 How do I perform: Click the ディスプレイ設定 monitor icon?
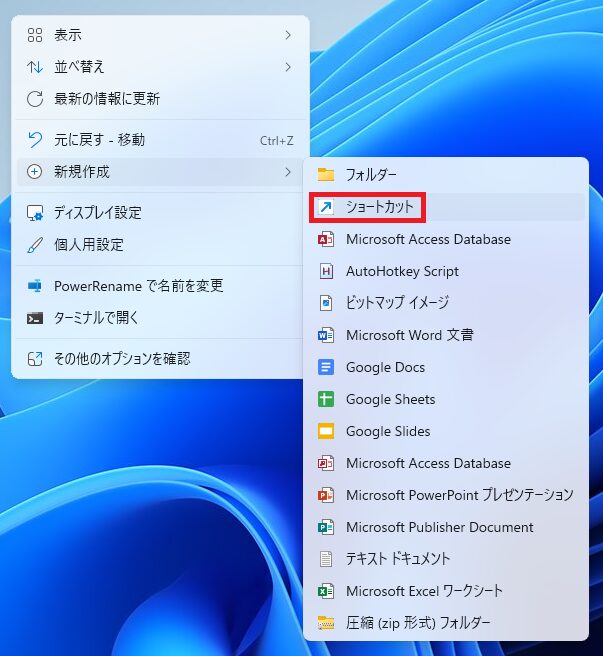click(35, 213)
